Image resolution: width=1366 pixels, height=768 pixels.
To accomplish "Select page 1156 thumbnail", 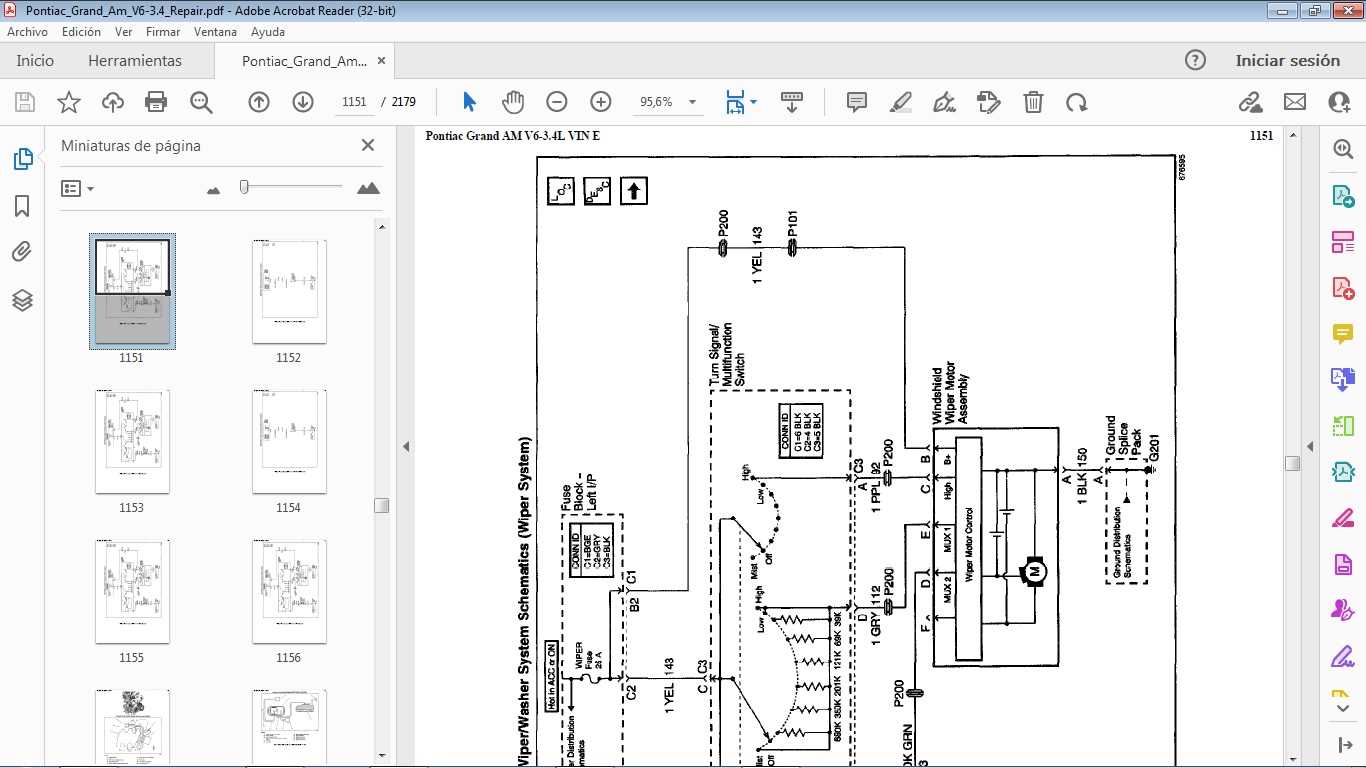I will click(x=289, y=591).
